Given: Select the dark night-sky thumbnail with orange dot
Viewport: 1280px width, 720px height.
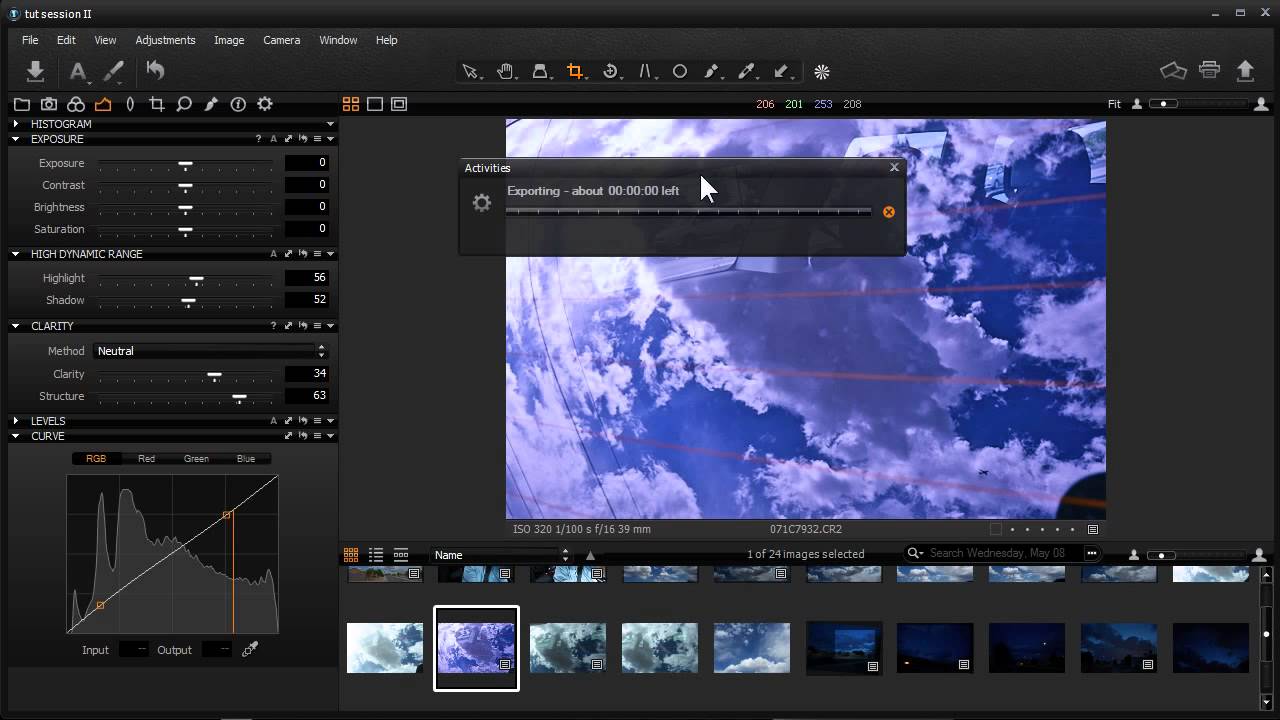Looking at the screenshot, I should (x=935, y=647).
